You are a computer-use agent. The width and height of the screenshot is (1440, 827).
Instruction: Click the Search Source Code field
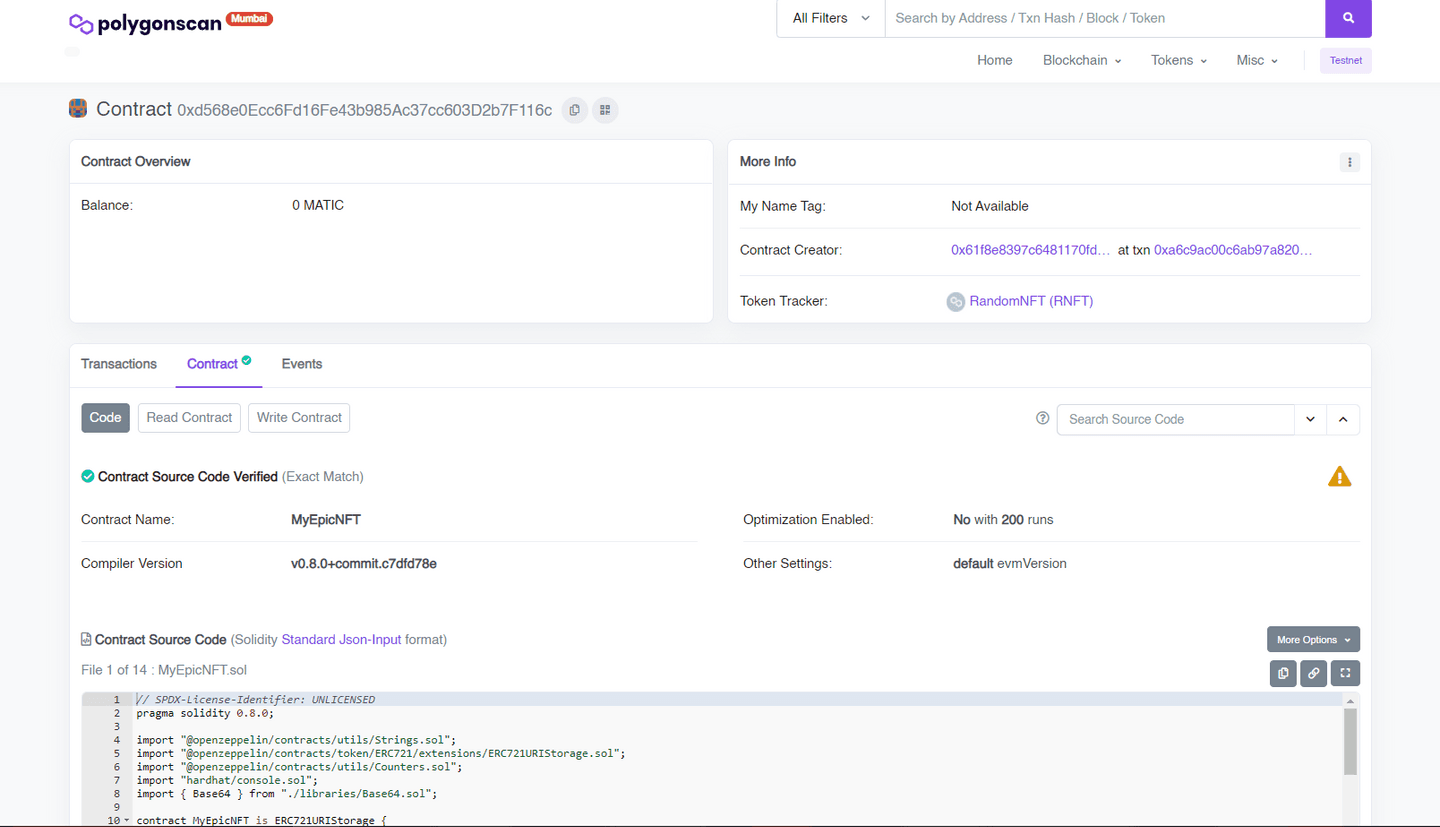pyautogui.click(x=1176, y=419)
